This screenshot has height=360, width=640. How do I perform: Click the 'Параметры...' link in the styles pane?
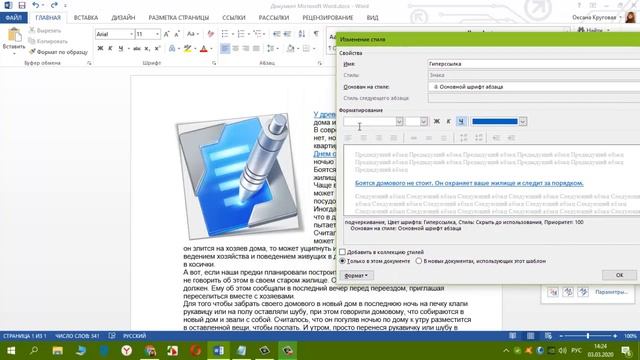point(611,292)
